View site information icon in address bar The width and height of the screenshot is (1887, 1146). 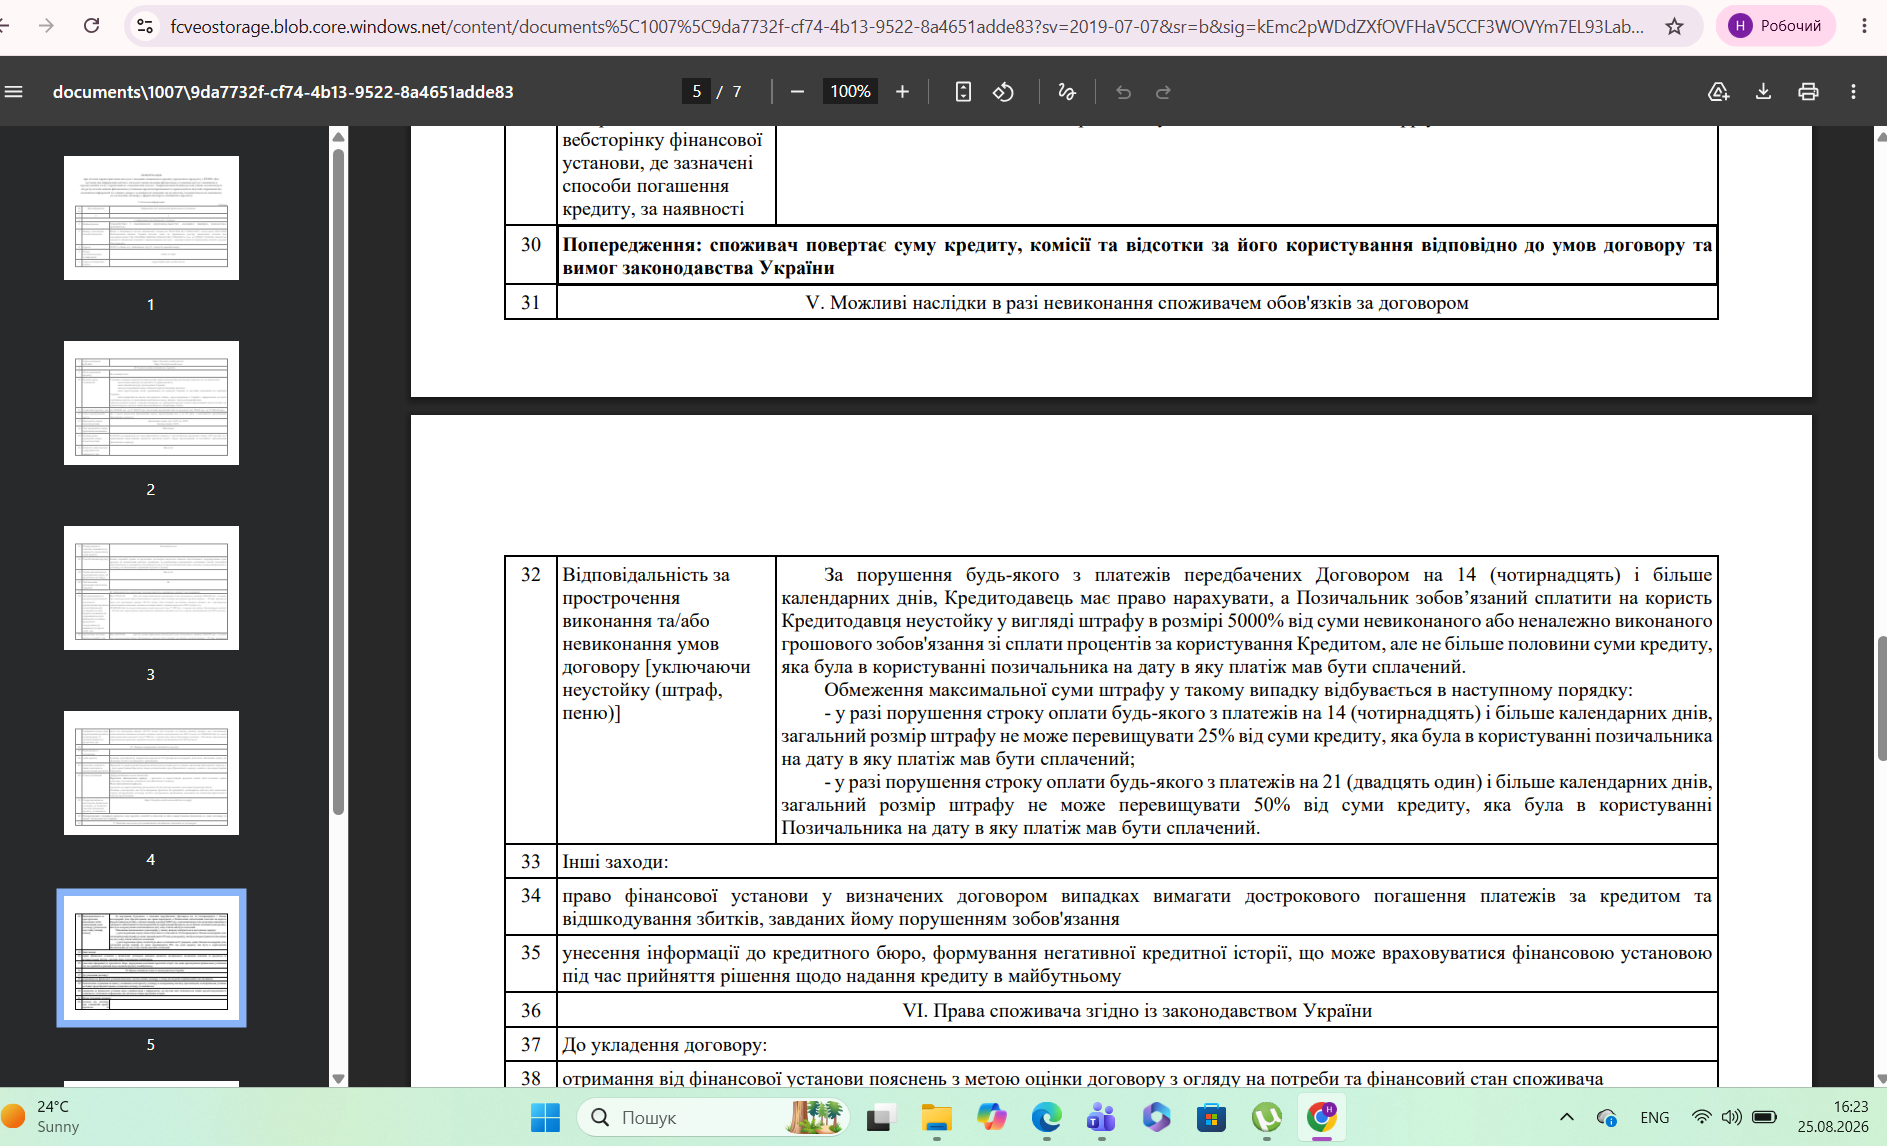point(145,26)
